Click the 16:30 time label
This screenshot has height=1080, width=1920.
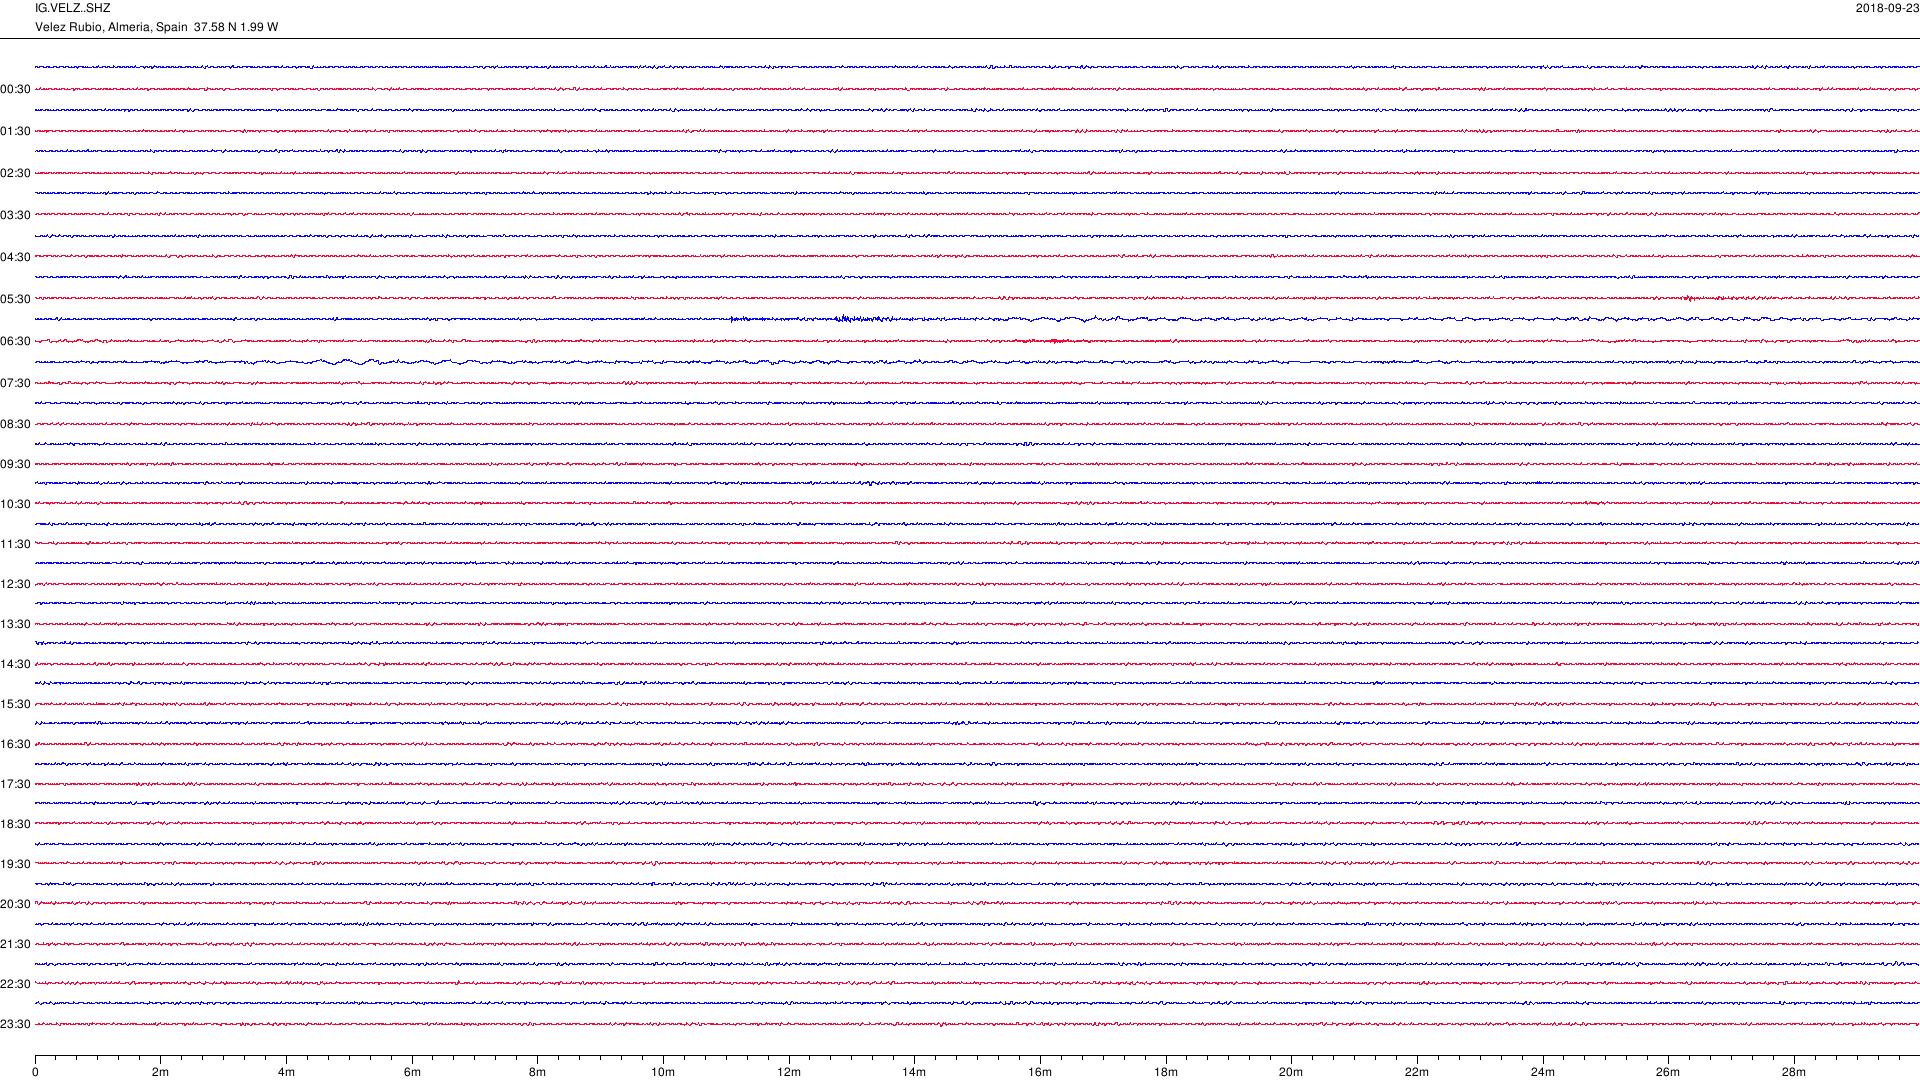pyautogui.click(x=15, y=744)
